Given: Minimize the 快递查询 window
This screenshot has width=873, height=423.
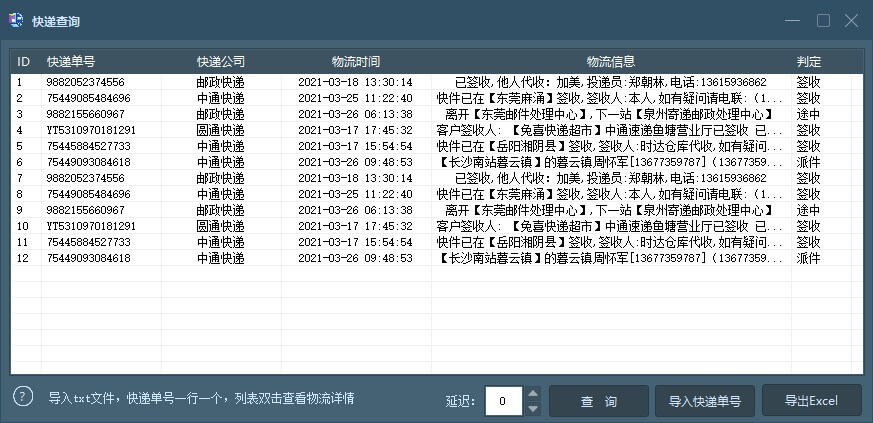Looking at the screenshot, I should (x=792, y=21).
